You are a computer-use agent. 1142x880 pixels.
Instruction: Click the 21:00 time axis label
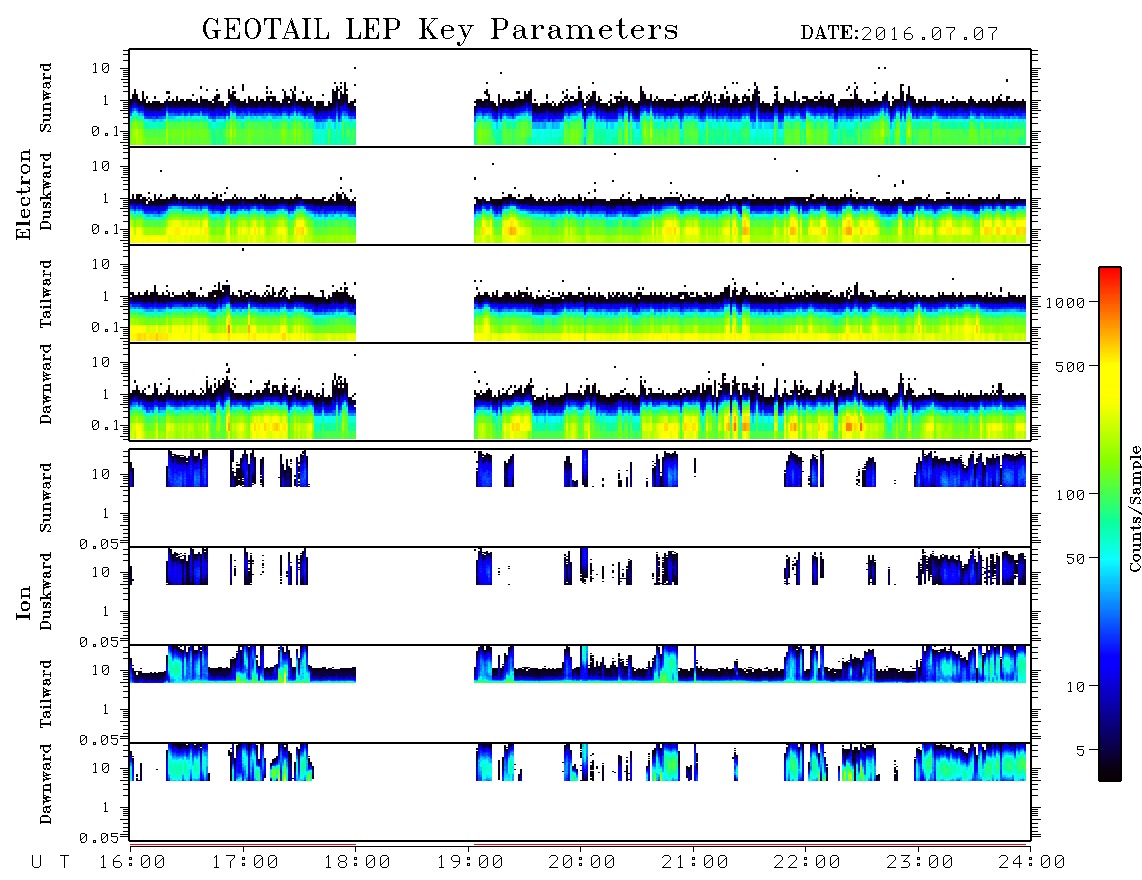click(x=695, y=862)
